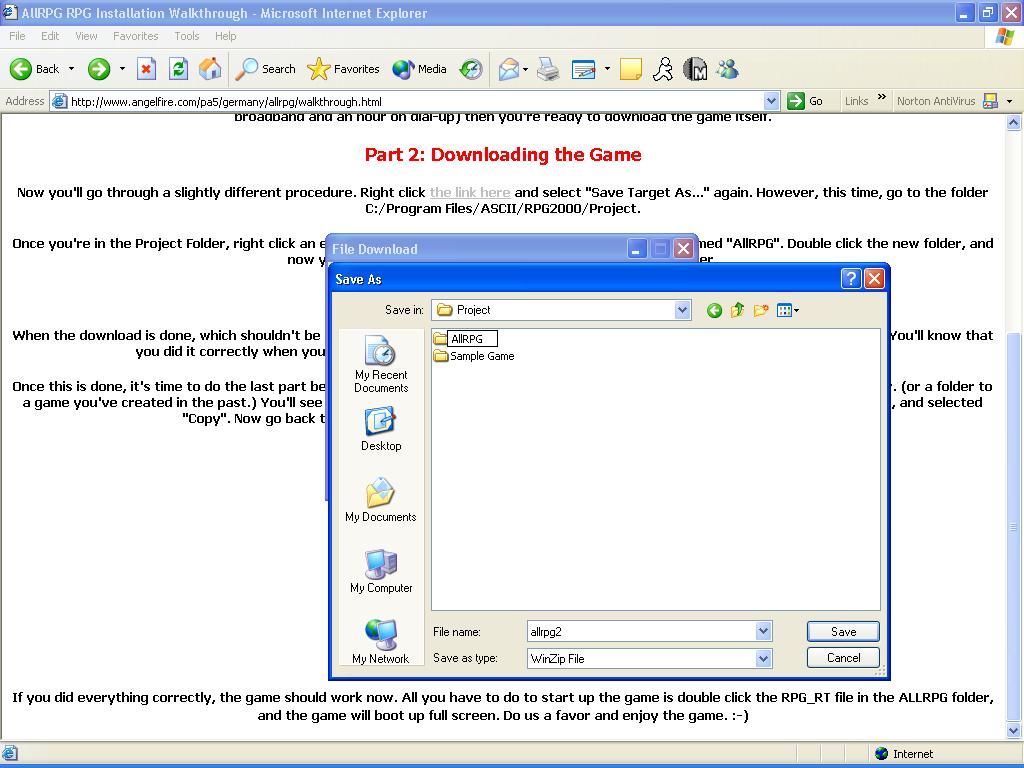The height and width of the screenshot is (768, 1024).
Task: Click the Cancel button in Save As
Action: (843, 658)
